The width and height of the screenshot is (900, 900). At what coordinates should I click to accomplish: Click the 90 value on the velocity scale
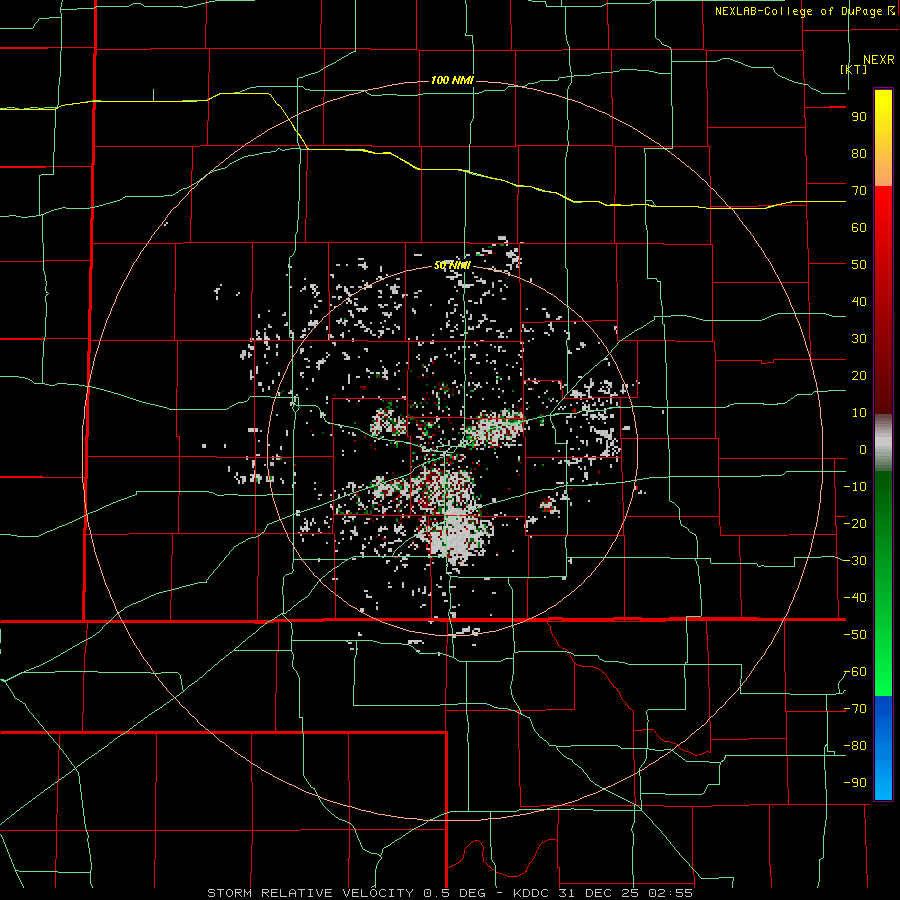(x=859, y=117)
